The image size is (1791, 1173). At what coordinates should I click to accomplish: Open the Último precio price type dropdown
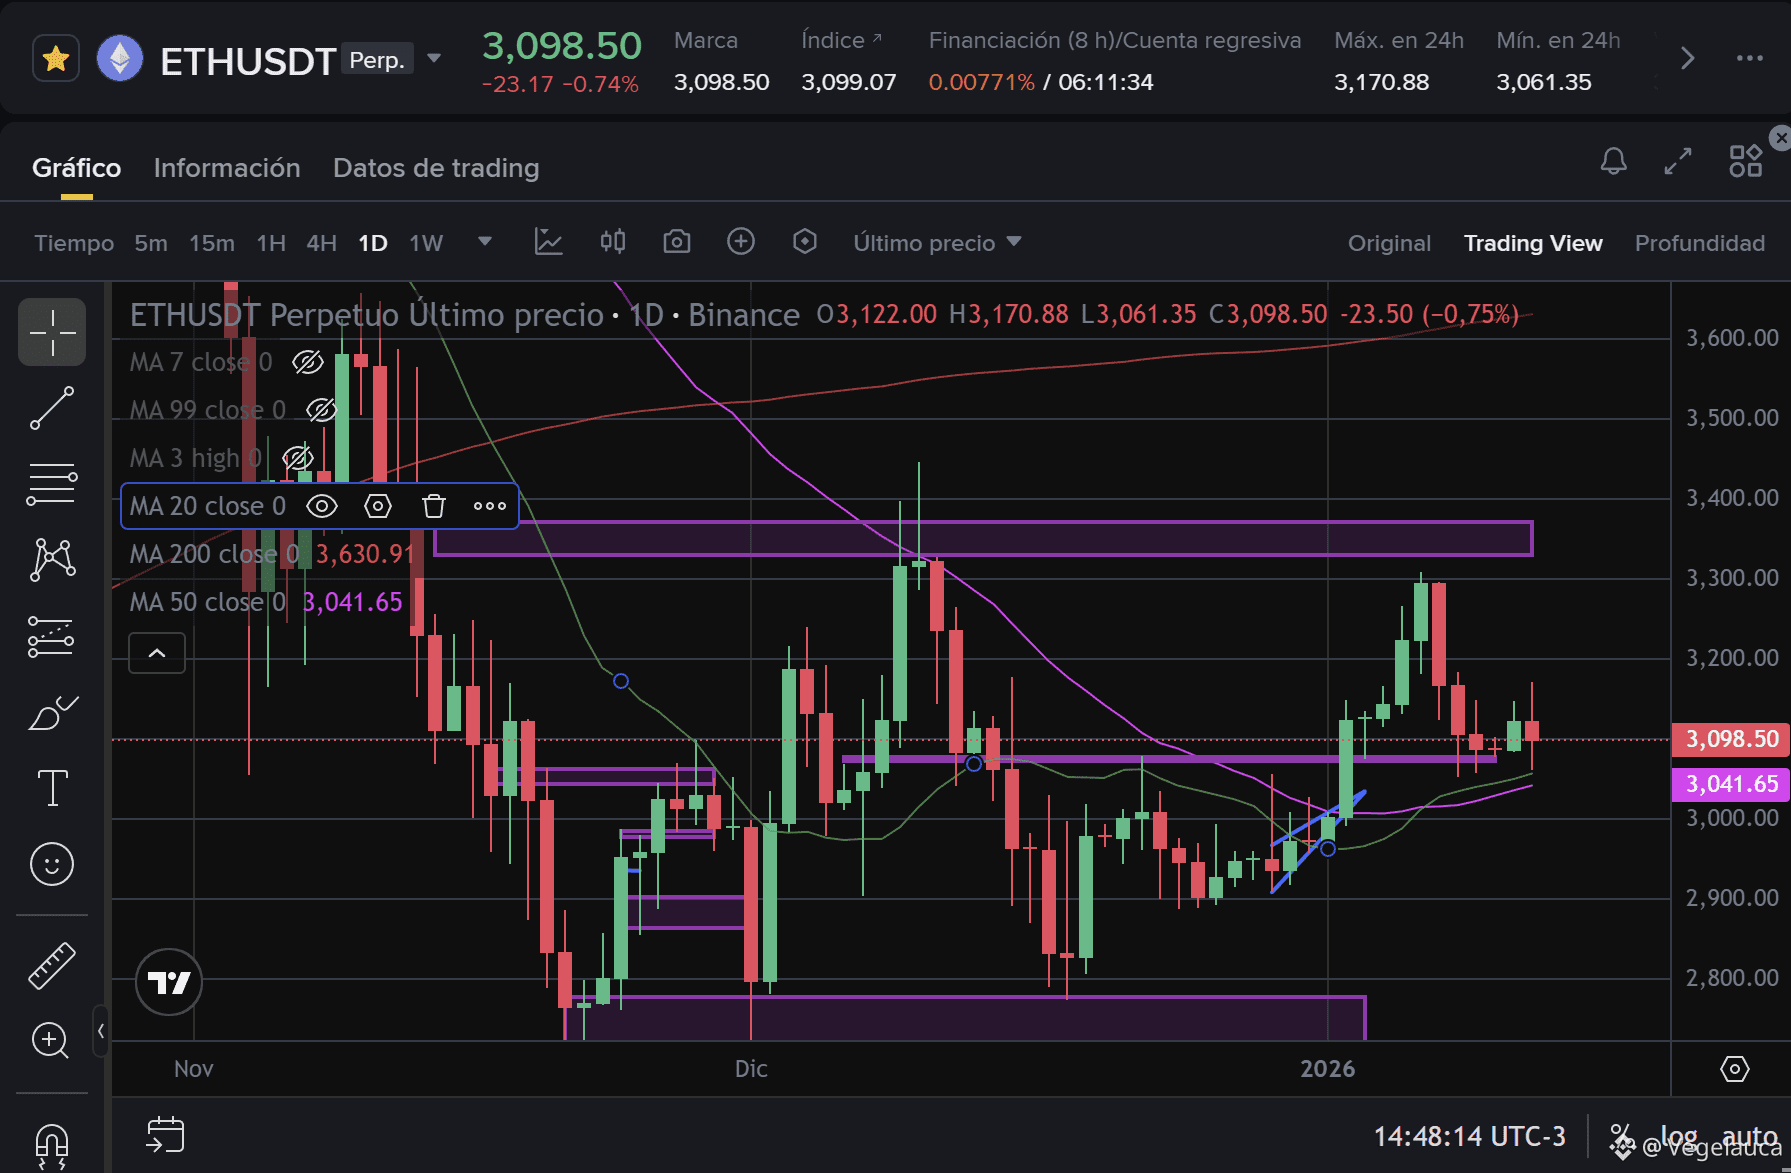click(x=937, y=243)
